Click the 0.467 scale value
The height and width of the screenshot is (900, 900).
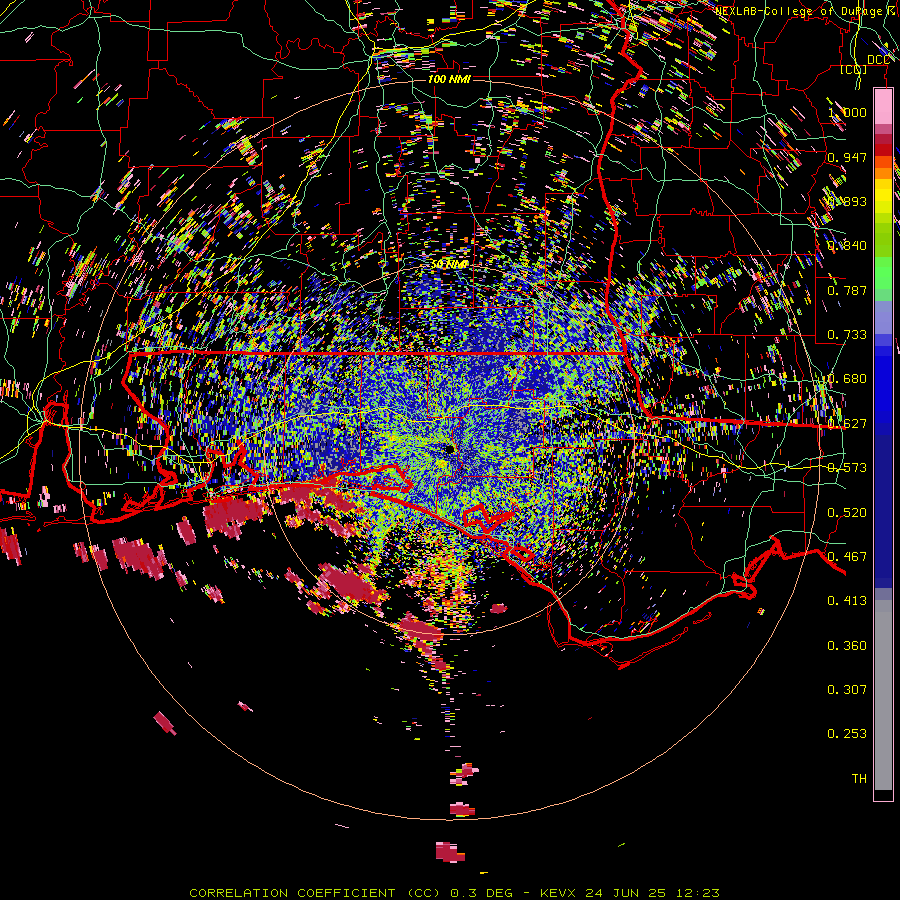coord(847,556)
